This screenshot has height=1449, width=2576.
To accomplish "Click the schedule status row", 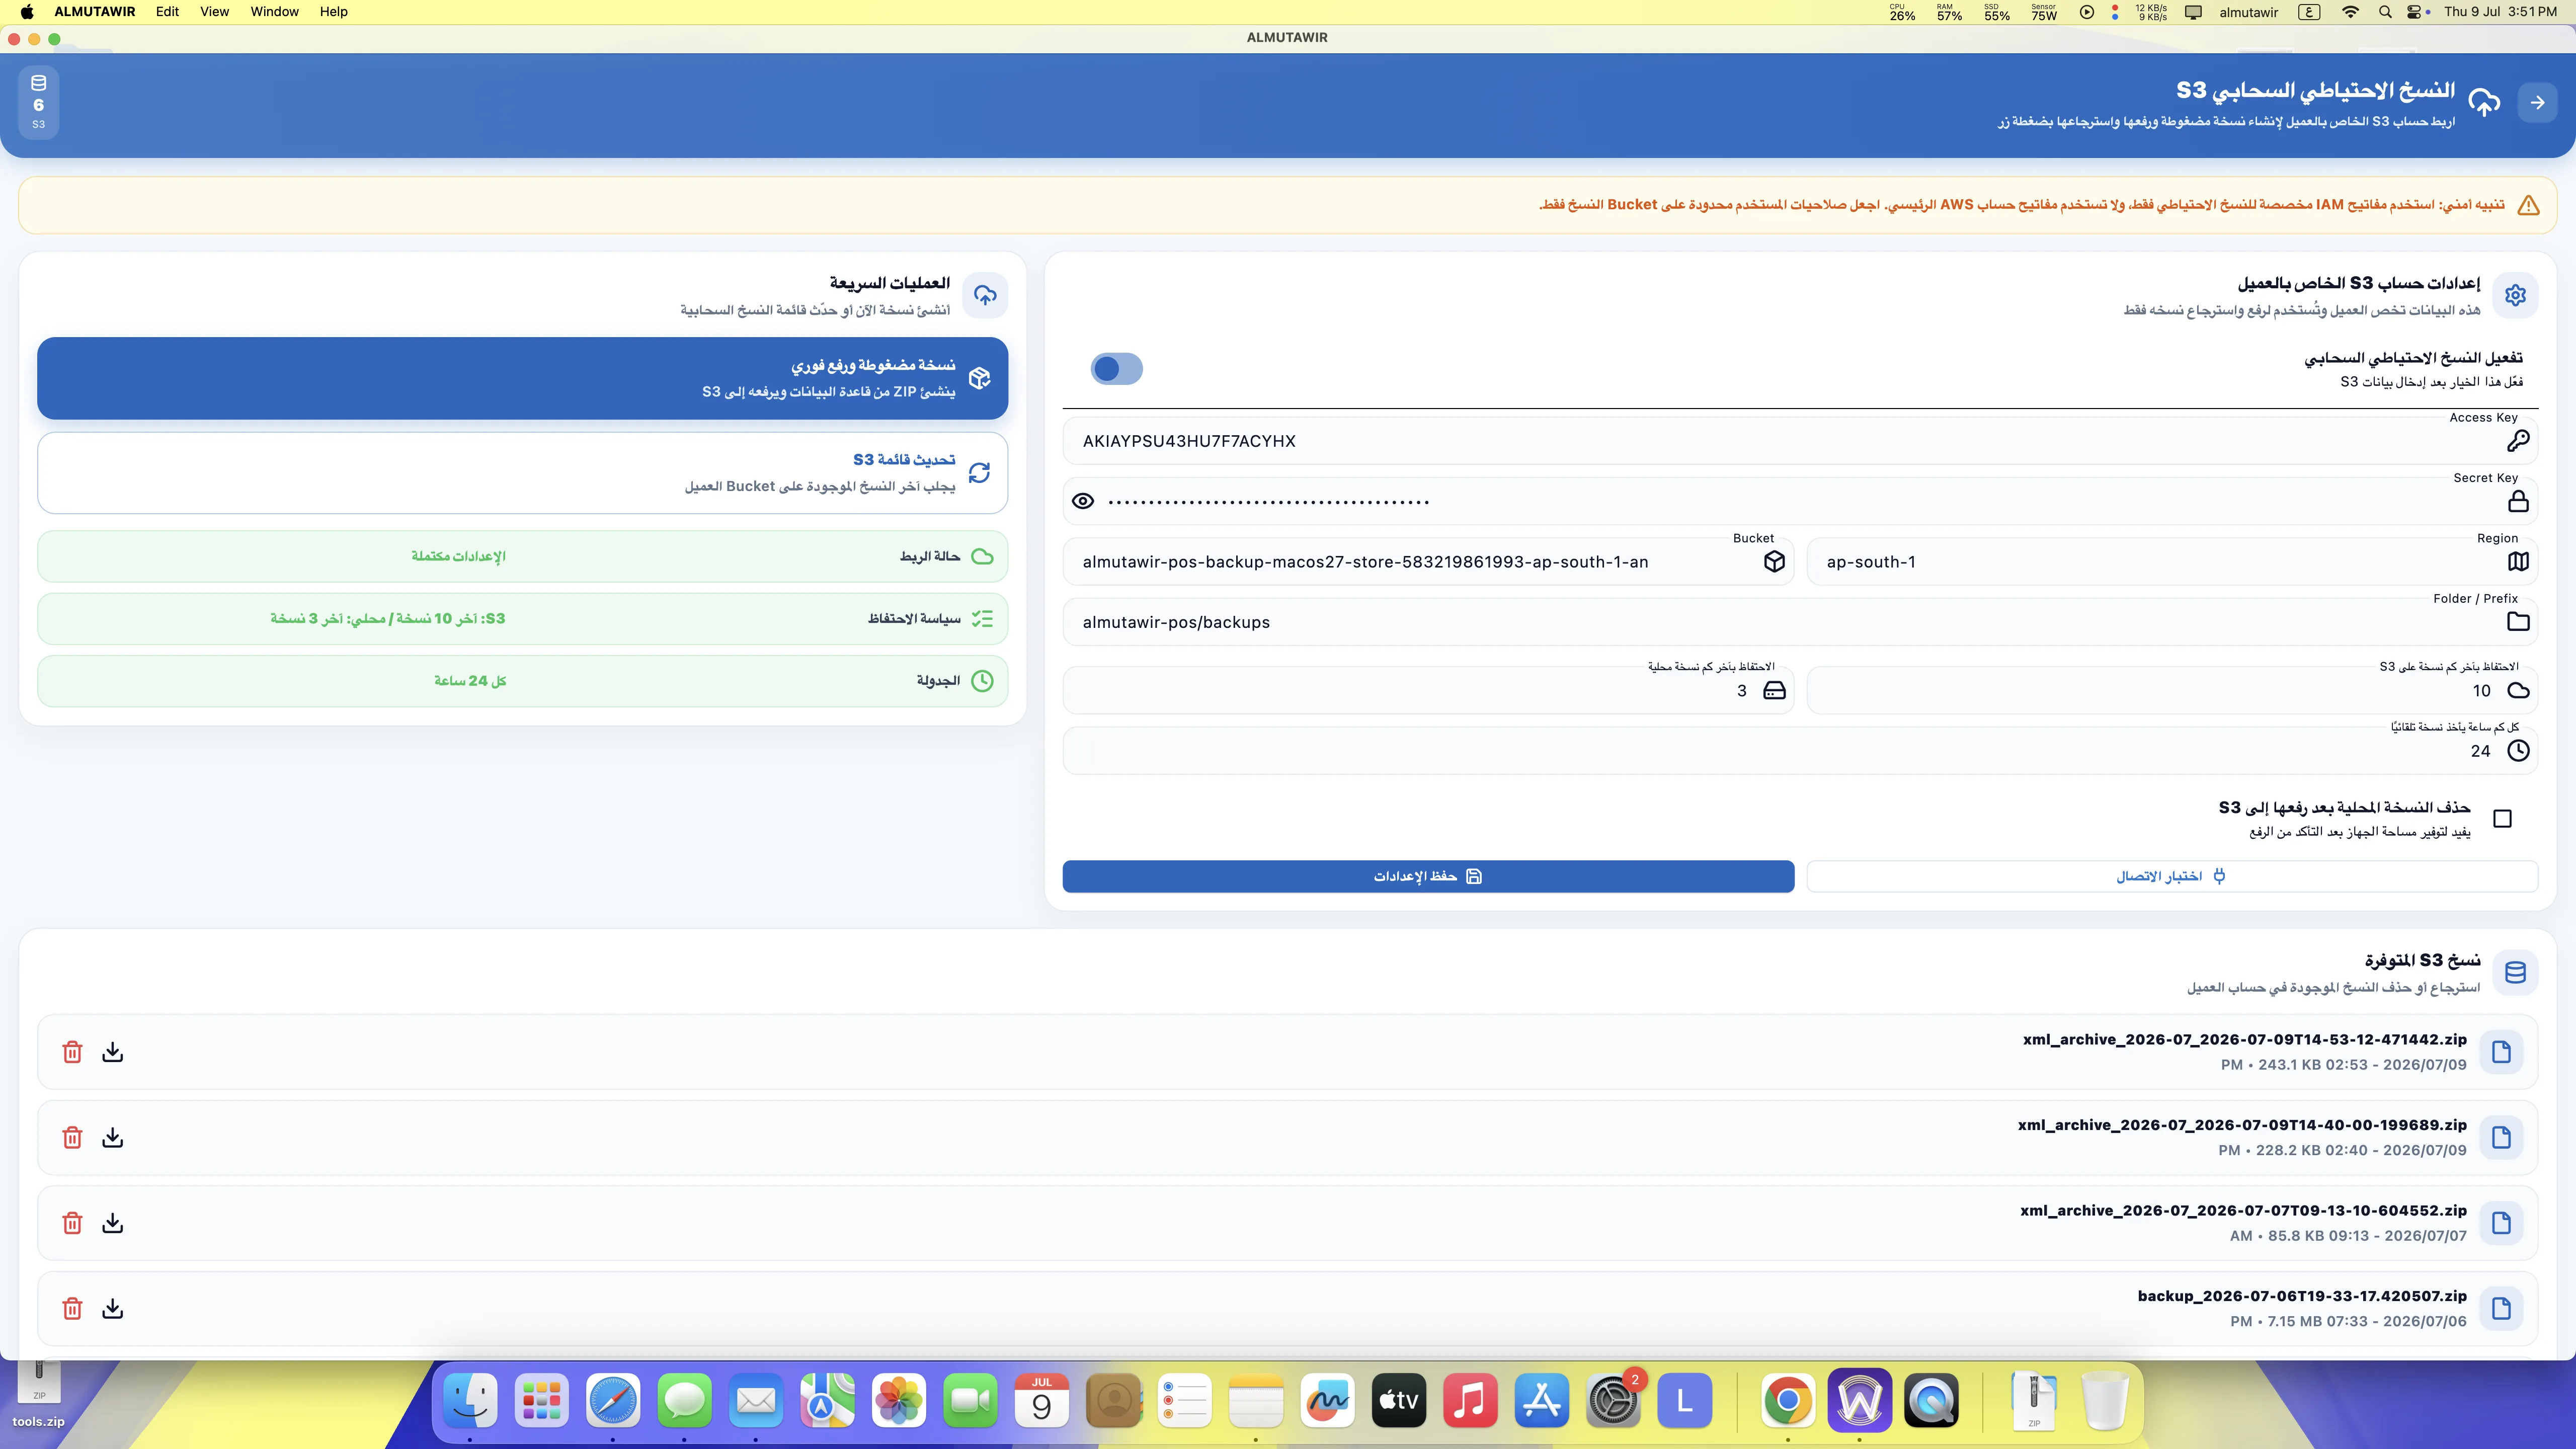I will (x=522, y=681).
